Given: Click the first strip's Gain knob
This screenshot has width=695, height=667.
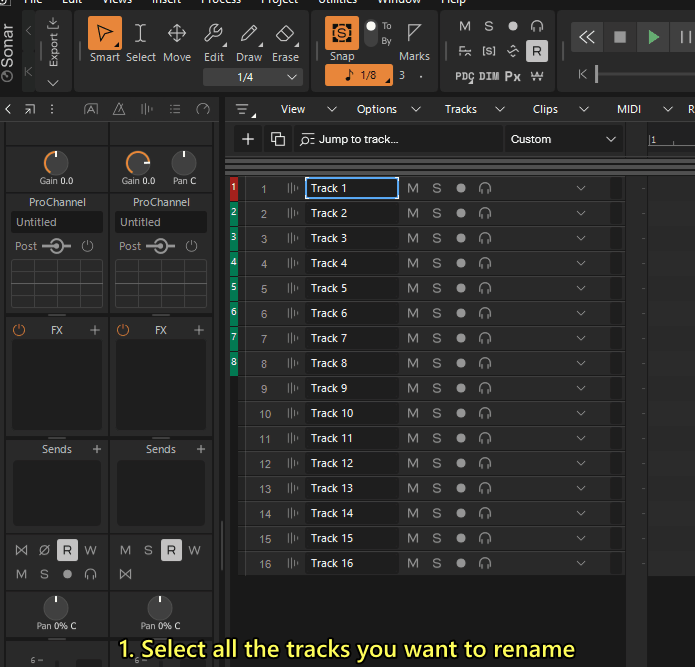Looking at the screenshot, I should 56,163.
